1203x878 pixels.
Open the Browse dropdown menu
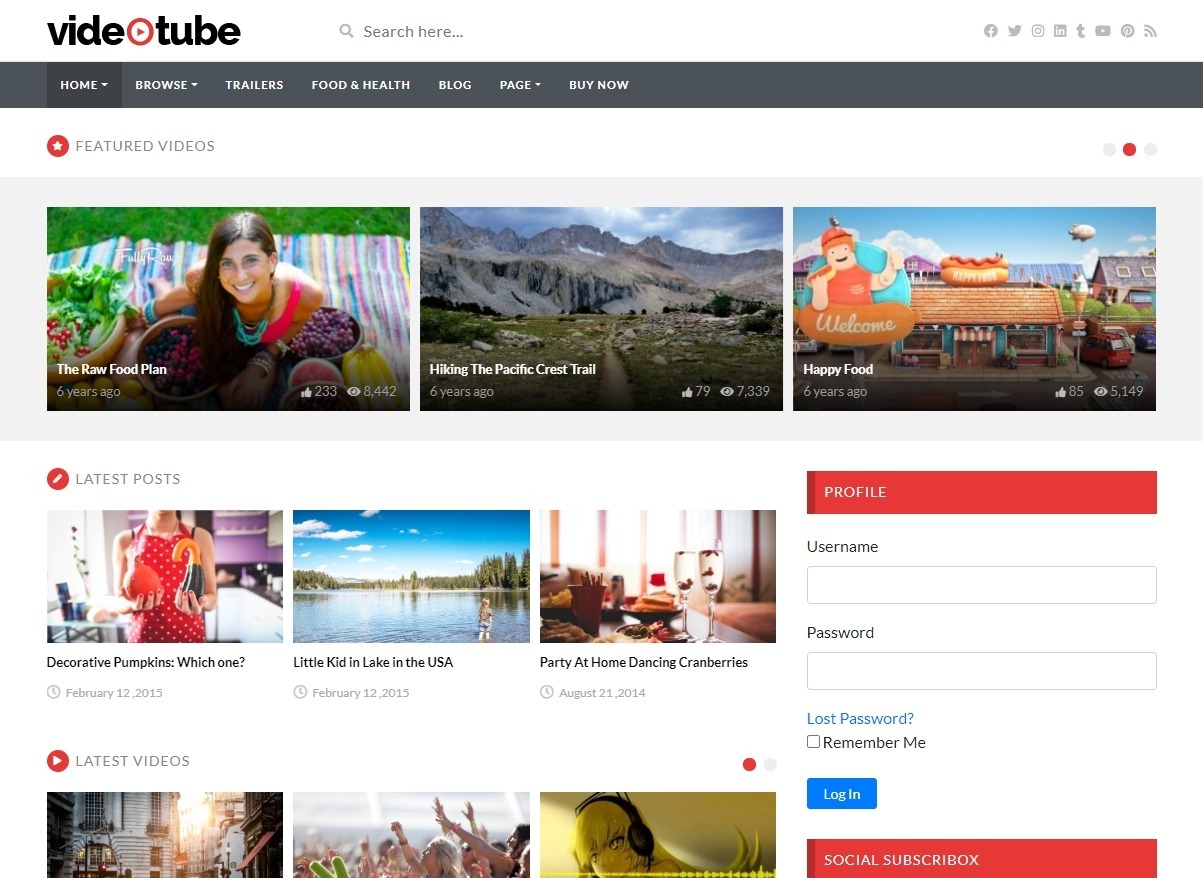pos(166,85)
